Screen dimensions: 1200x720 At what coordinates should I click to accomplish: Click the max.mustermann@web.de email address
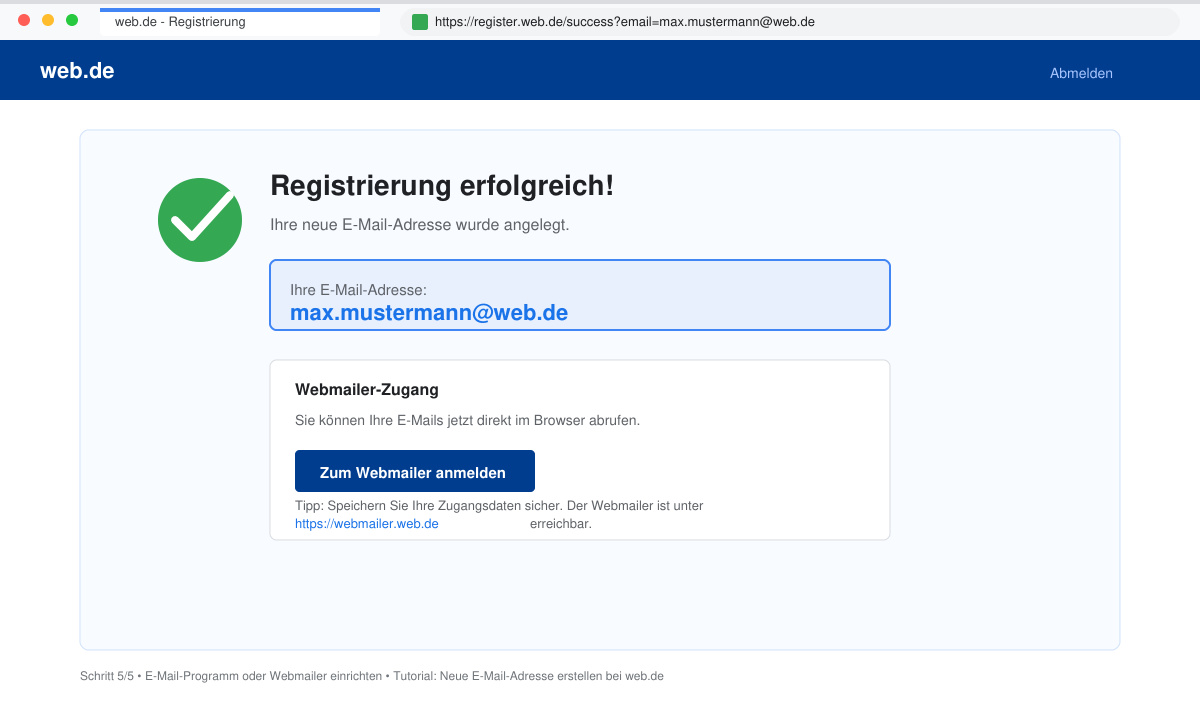coord(429,312)
